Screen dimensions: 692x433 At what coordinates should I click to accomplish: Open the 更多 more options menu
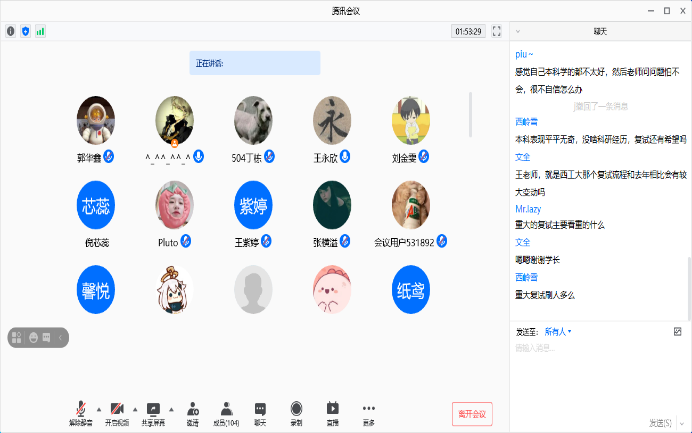pyautogui.click(x=369, y=412)
